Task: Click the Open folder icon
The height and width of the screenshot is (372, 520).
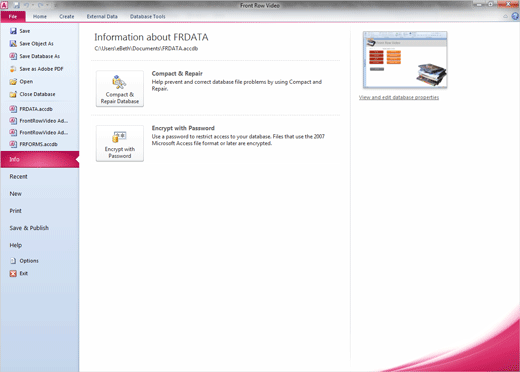Action: (13, 82)
